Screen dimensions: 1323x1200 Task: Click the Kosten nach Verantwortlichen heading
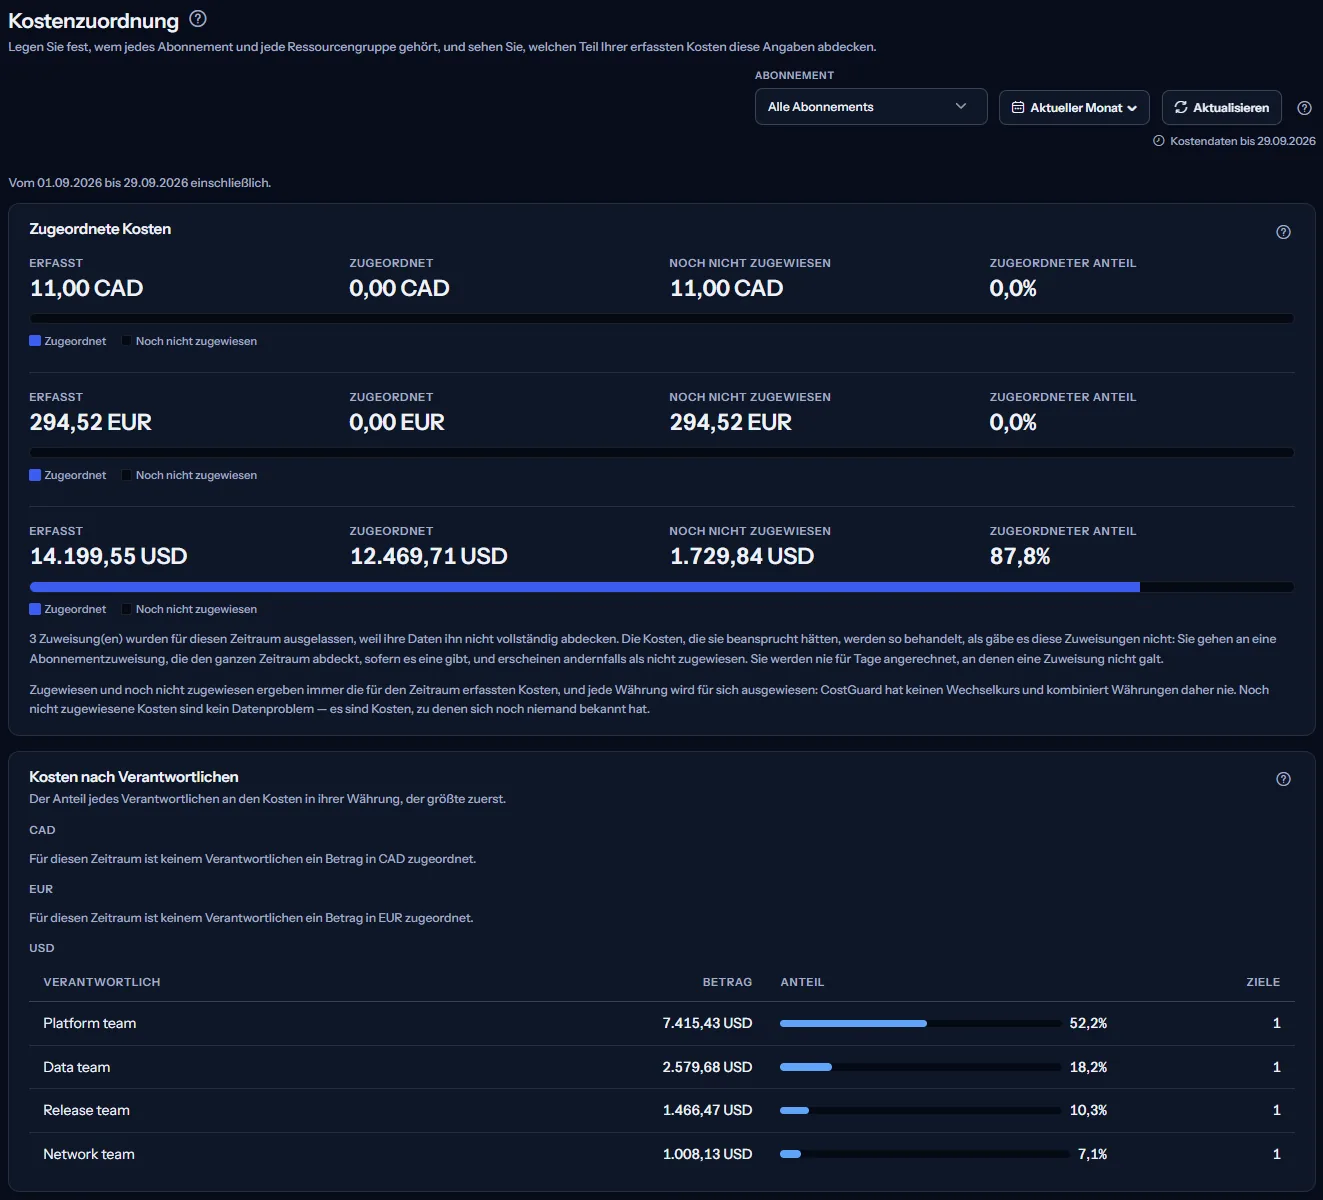133,777
